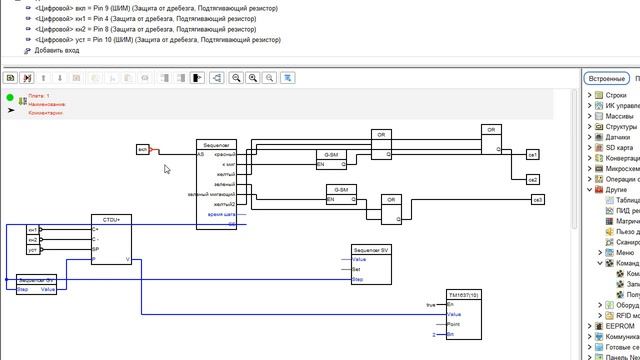Select the Сканирование block tree item
640x360 pixels.
(x=628, y=242)
